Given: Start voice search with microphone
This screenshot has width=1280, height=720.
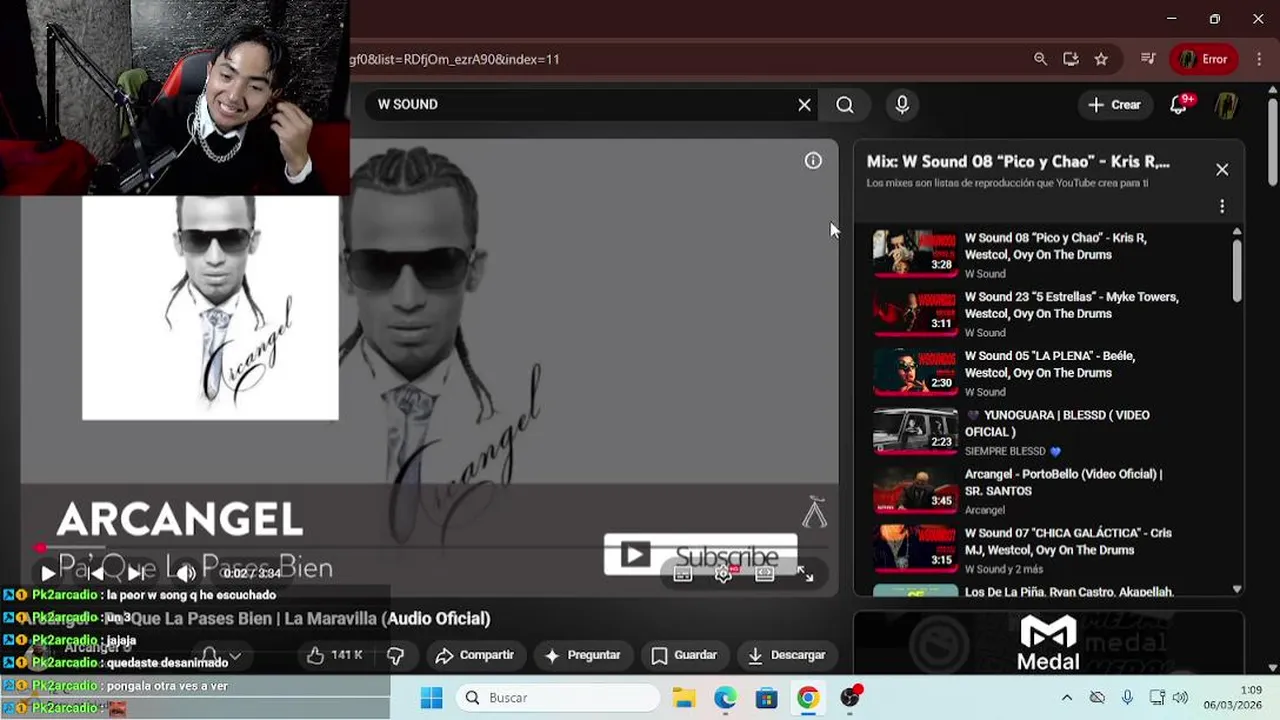Looking at the screenshot, I should (902, 105).
